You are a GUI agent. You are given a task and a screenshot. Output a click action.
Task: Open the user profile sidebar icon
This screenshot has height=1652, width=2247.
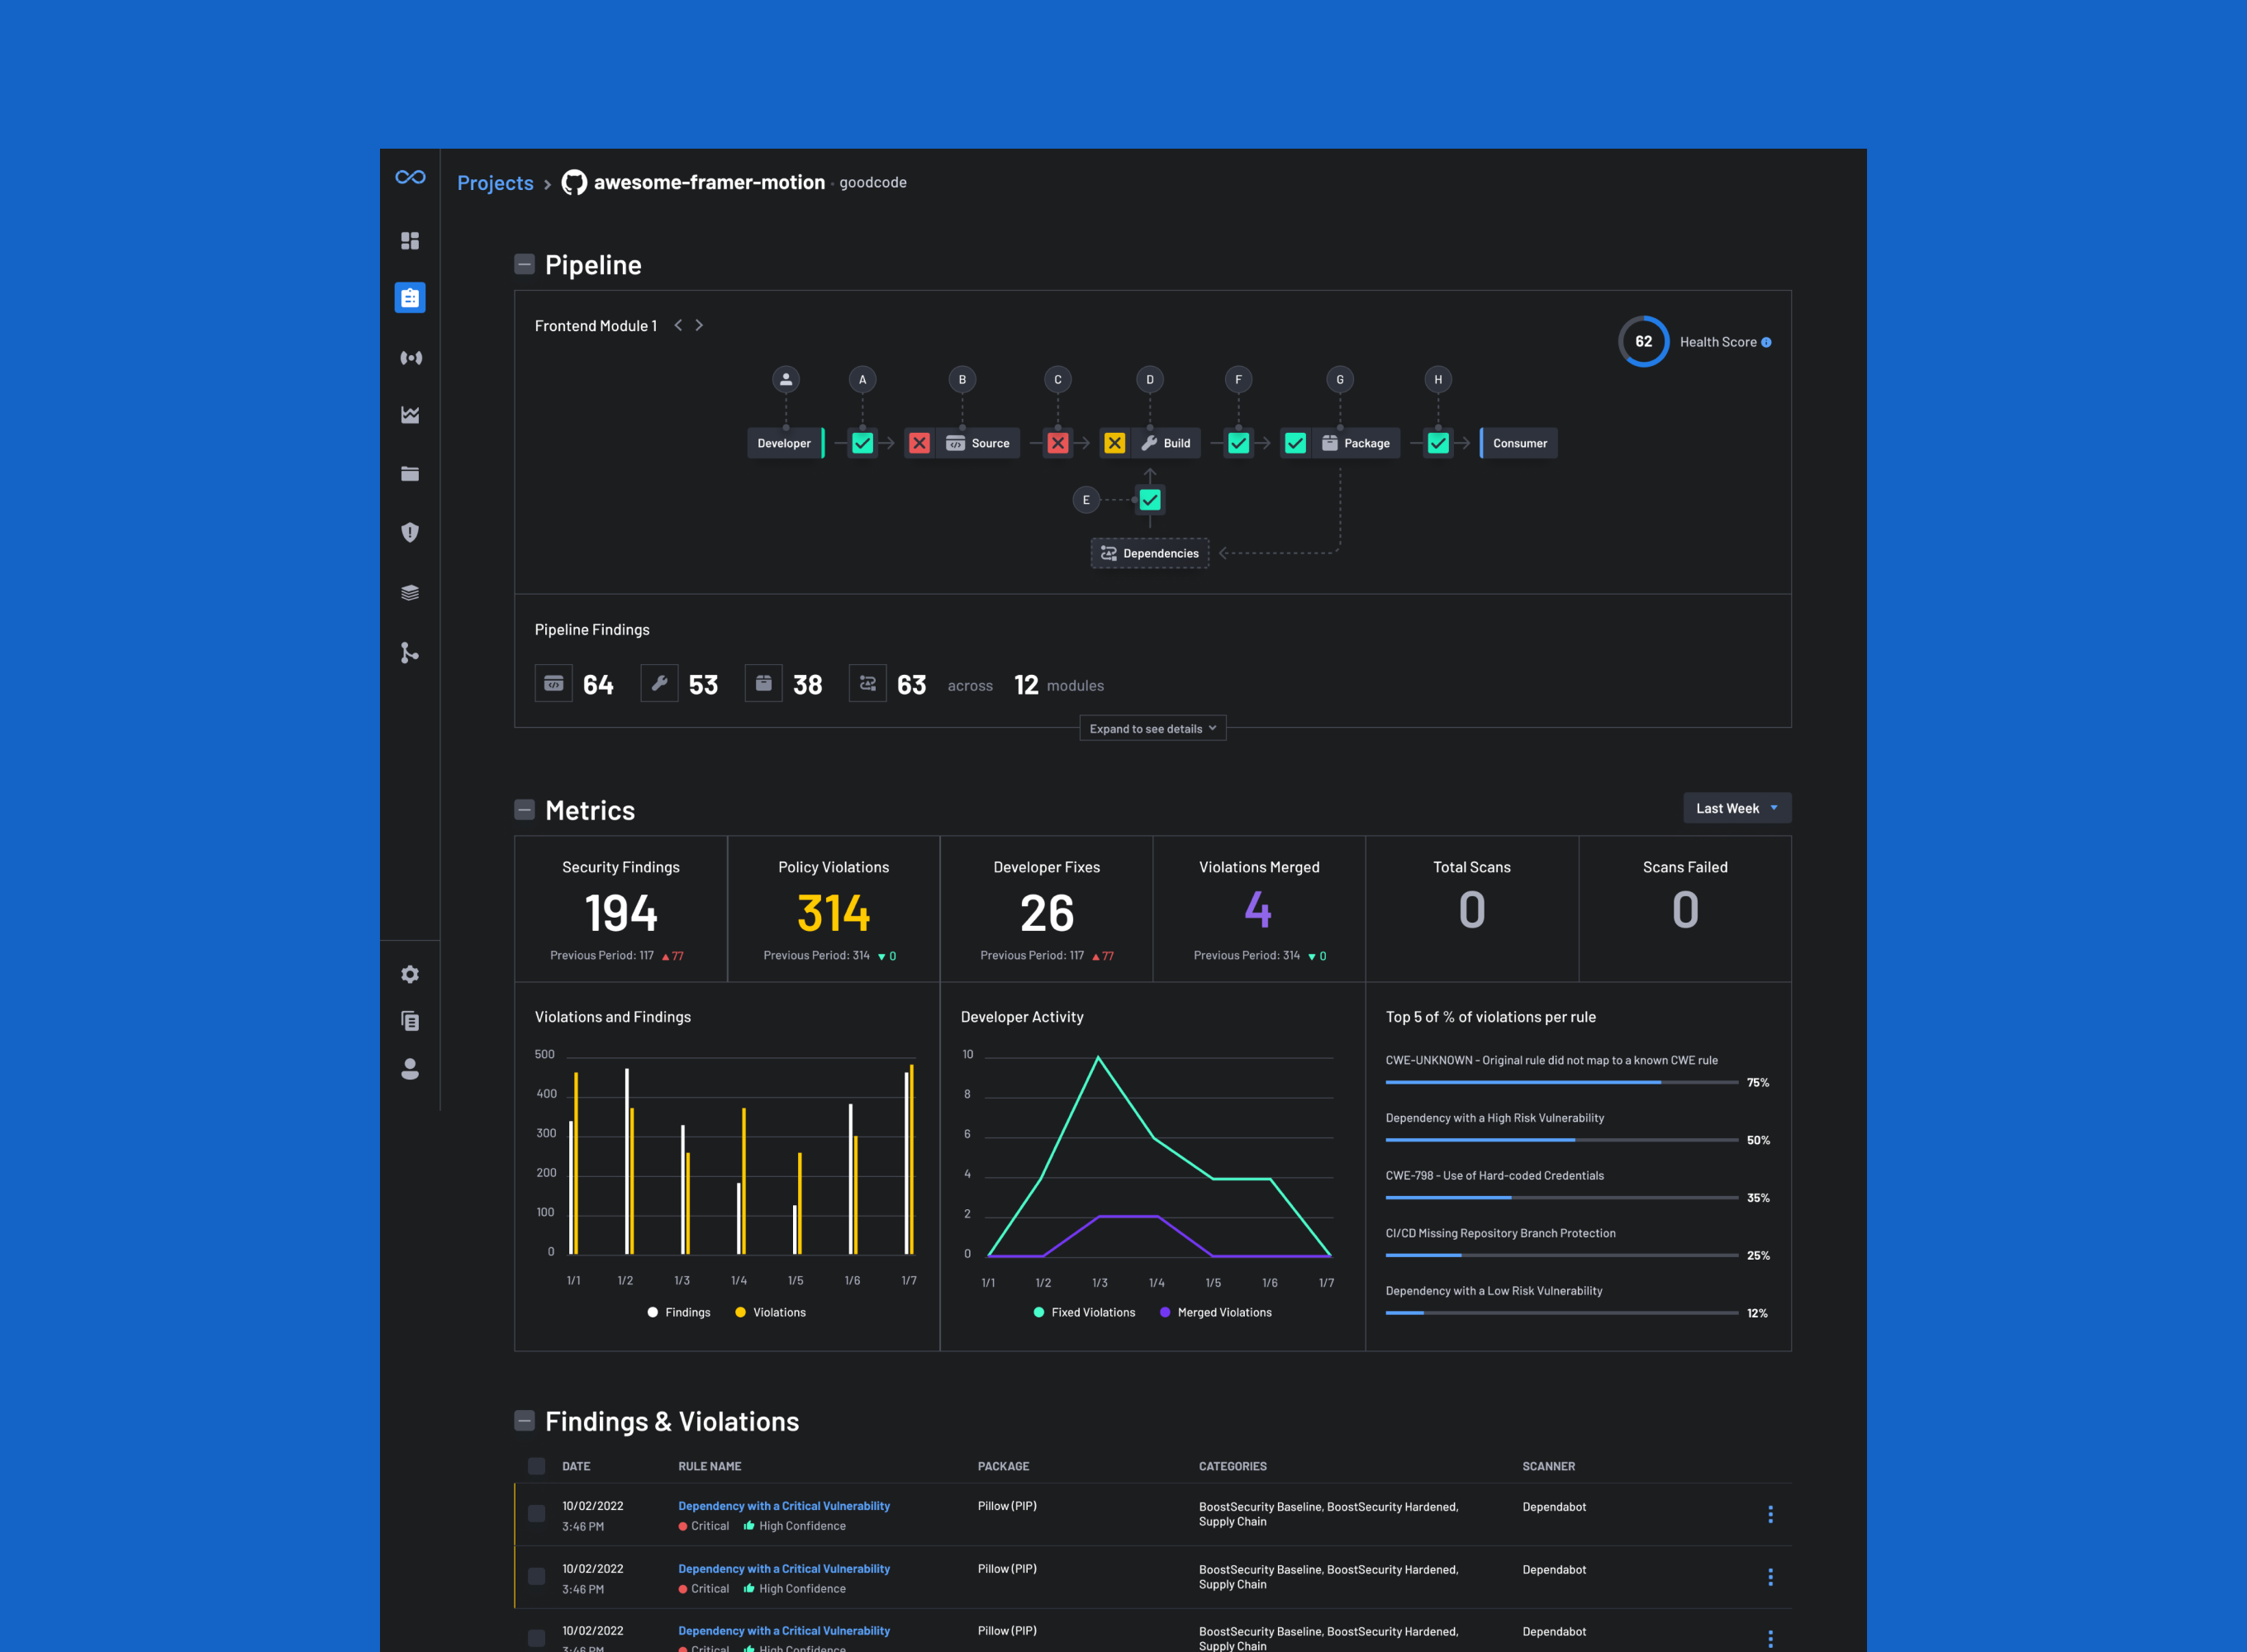410,1069
